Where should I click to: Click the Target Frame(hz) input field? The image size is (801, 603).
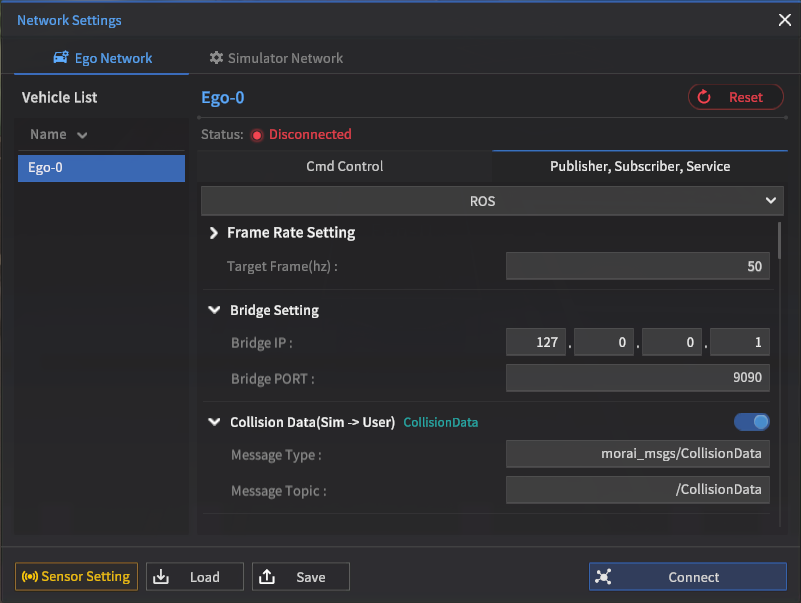tap(637, 266)
